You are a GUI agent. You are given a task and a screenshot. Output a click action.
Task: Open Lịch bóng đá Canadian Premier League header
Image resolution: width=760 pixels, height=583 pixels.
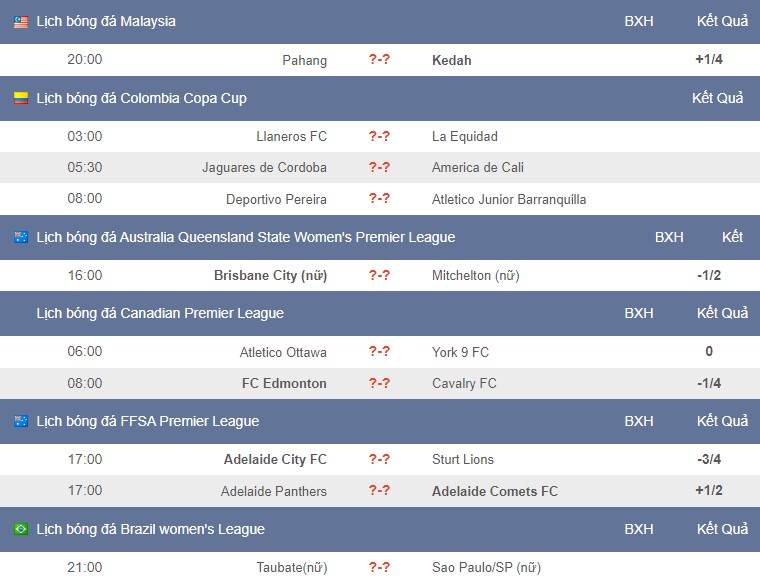click(x=160, y=313)
